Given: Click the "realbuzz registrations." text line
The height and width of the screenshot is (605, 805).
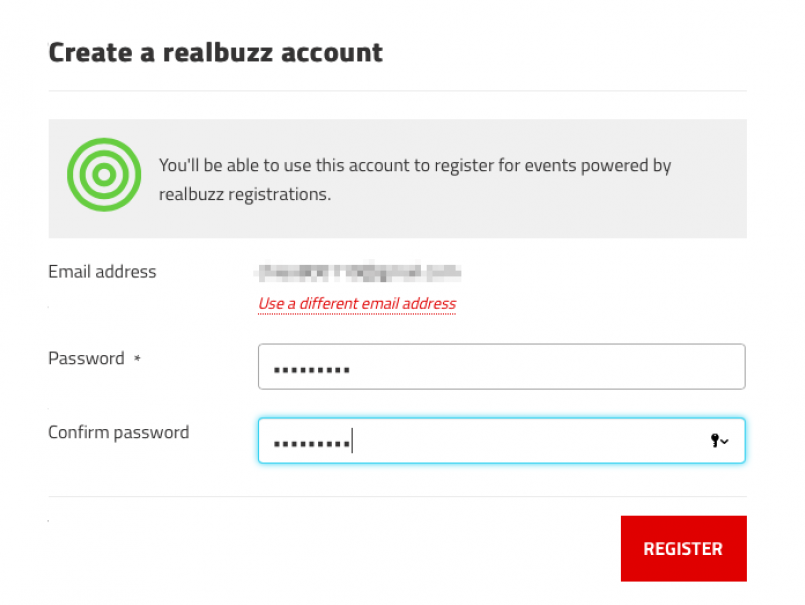Looking at the screenshot, I should point(244,194).
